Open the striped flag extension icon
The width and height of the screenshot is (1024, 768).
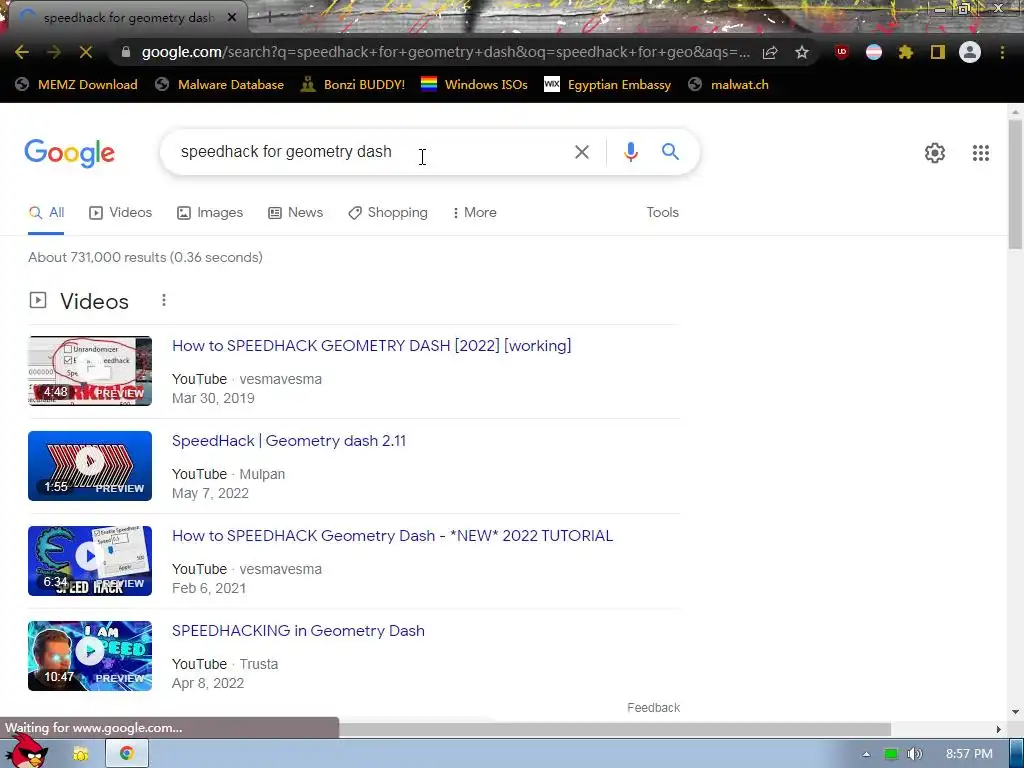[x=874, y=52]
